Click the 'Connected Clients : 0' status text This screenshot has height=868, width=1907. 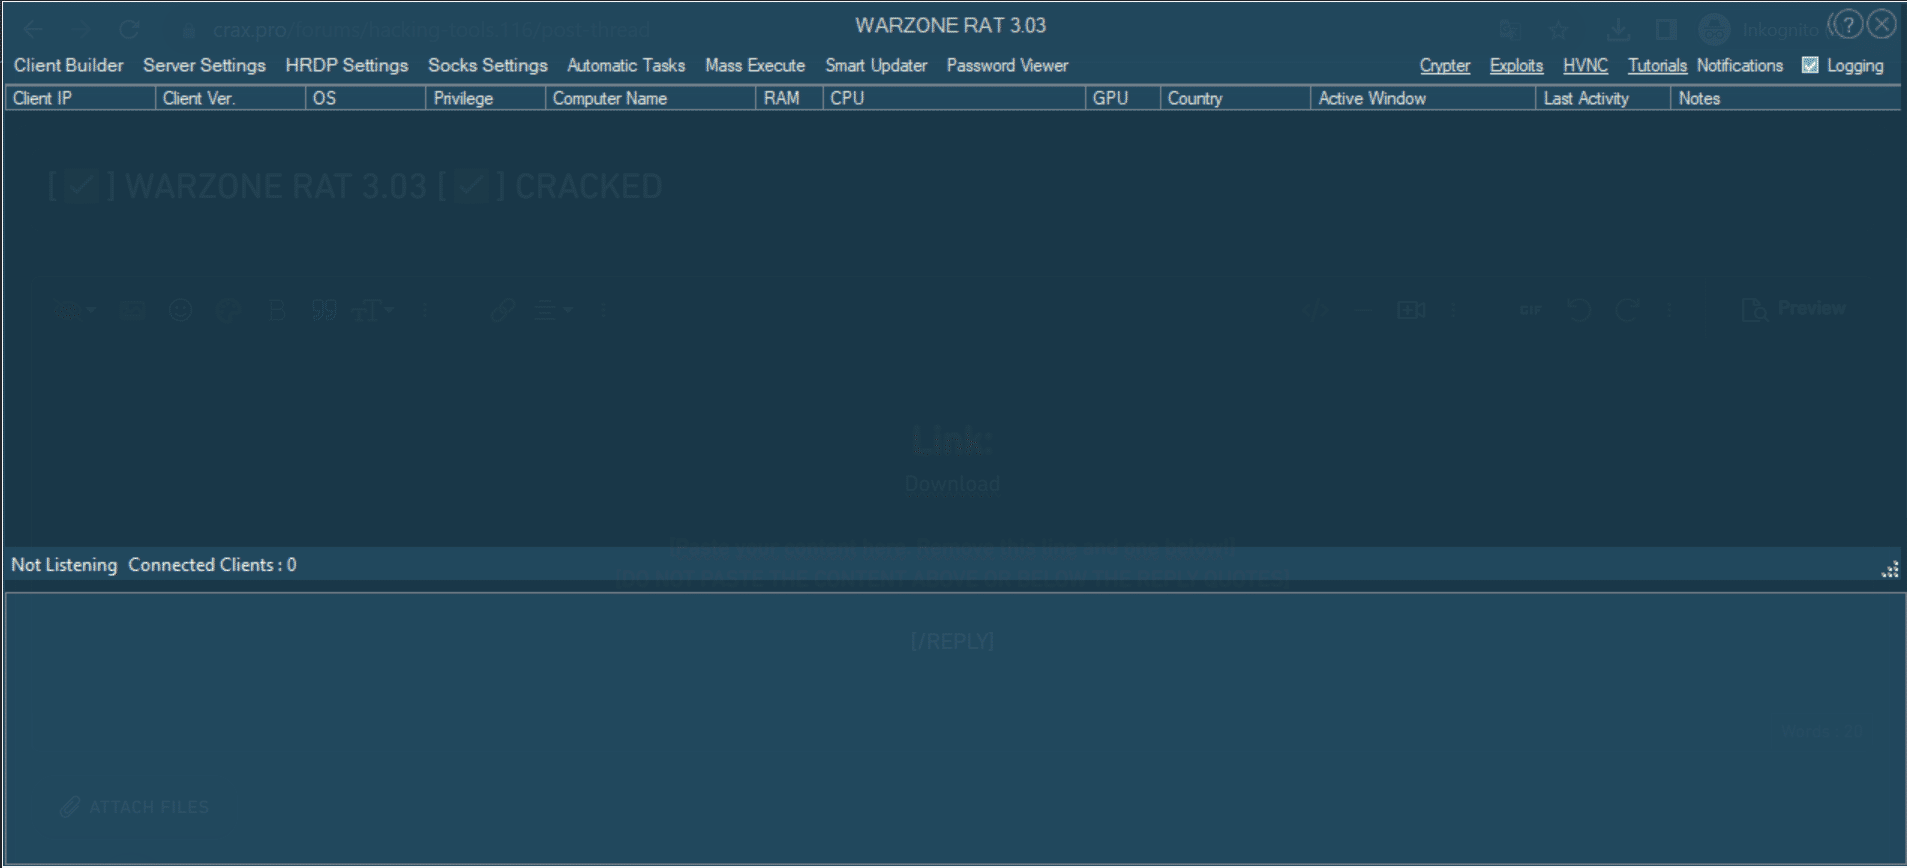tap(212, 565)
